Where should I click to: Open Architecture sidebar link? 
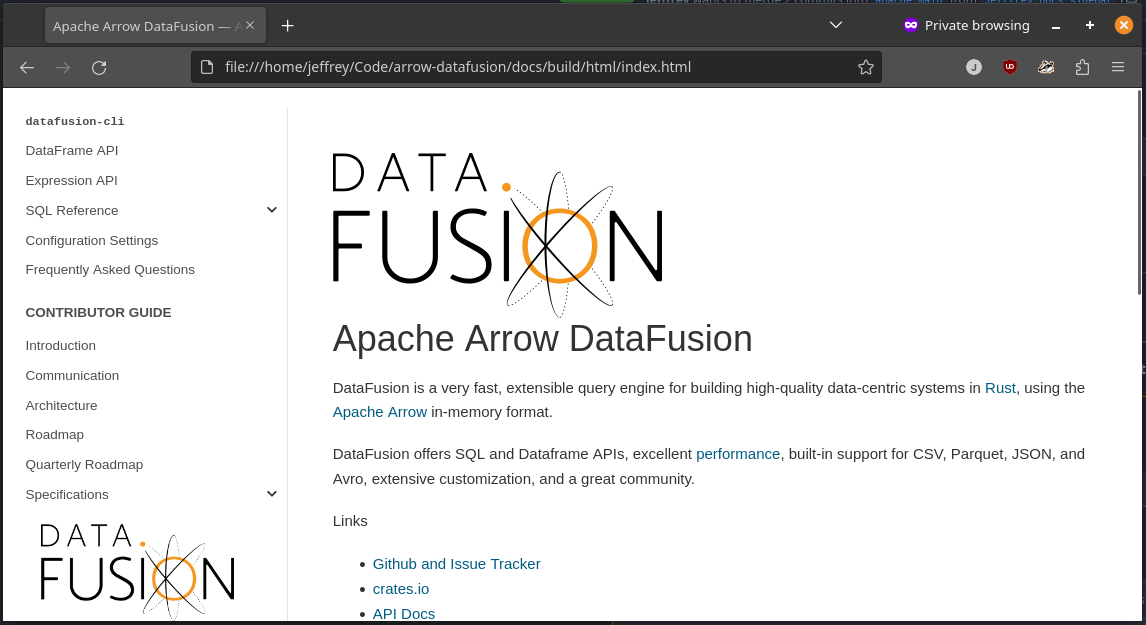[x=61, y=406]
